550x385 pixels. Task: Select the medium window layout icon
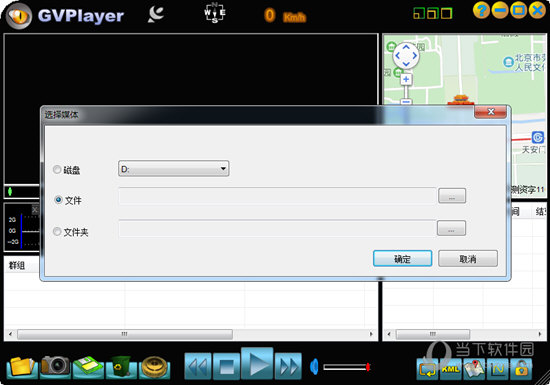(x=432, y=13)
